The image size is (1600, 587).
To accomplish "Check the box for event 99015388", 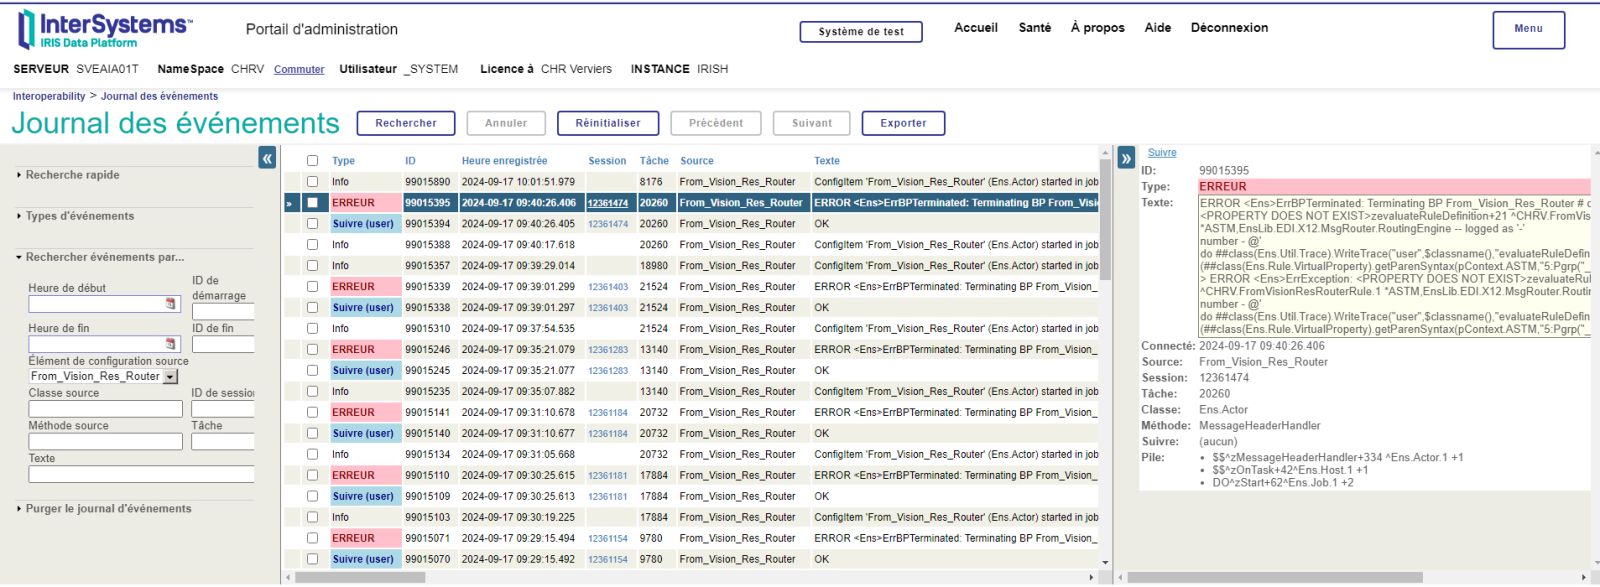I will (x=312, y=245).
